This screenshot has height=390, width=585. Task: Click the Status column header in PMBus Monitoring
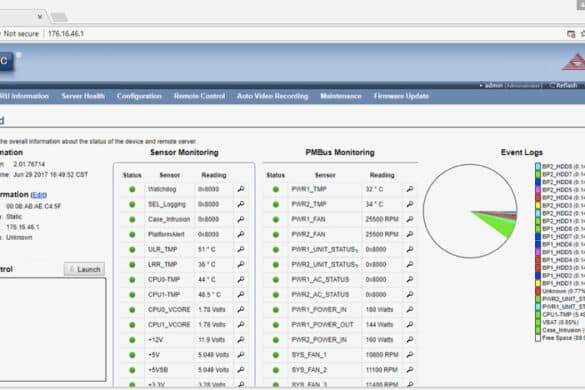tap(276, 175)
